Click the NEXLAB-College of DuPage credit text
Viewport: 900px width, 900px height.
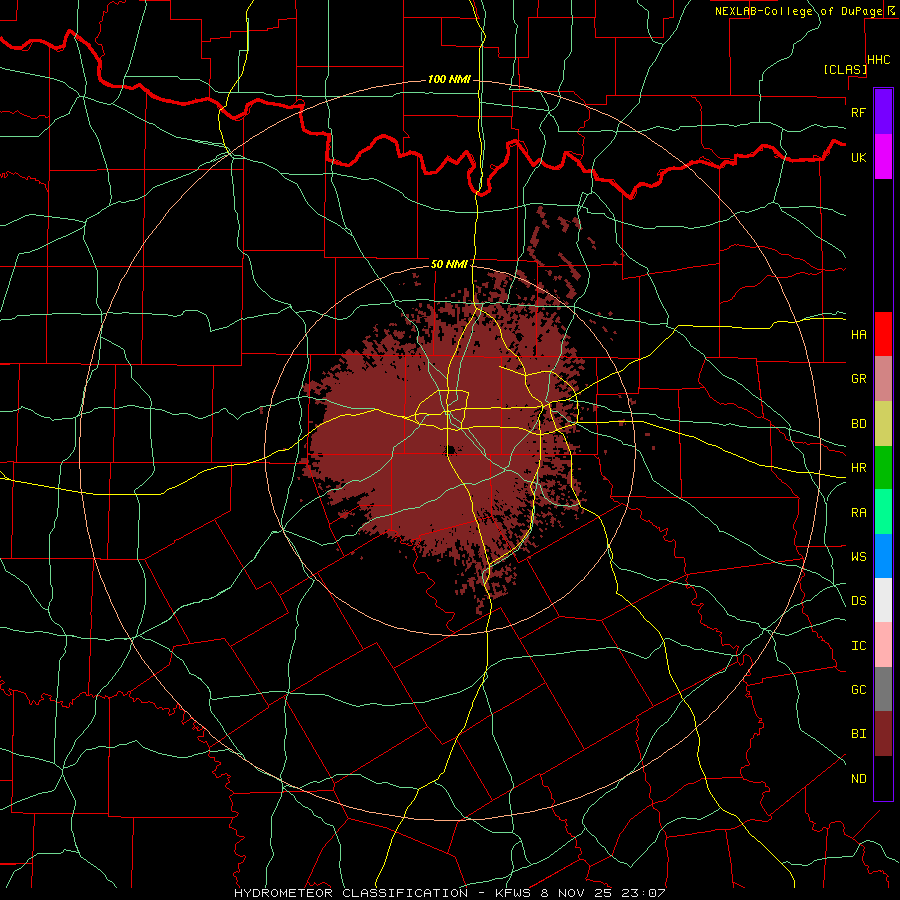[799, 11]
